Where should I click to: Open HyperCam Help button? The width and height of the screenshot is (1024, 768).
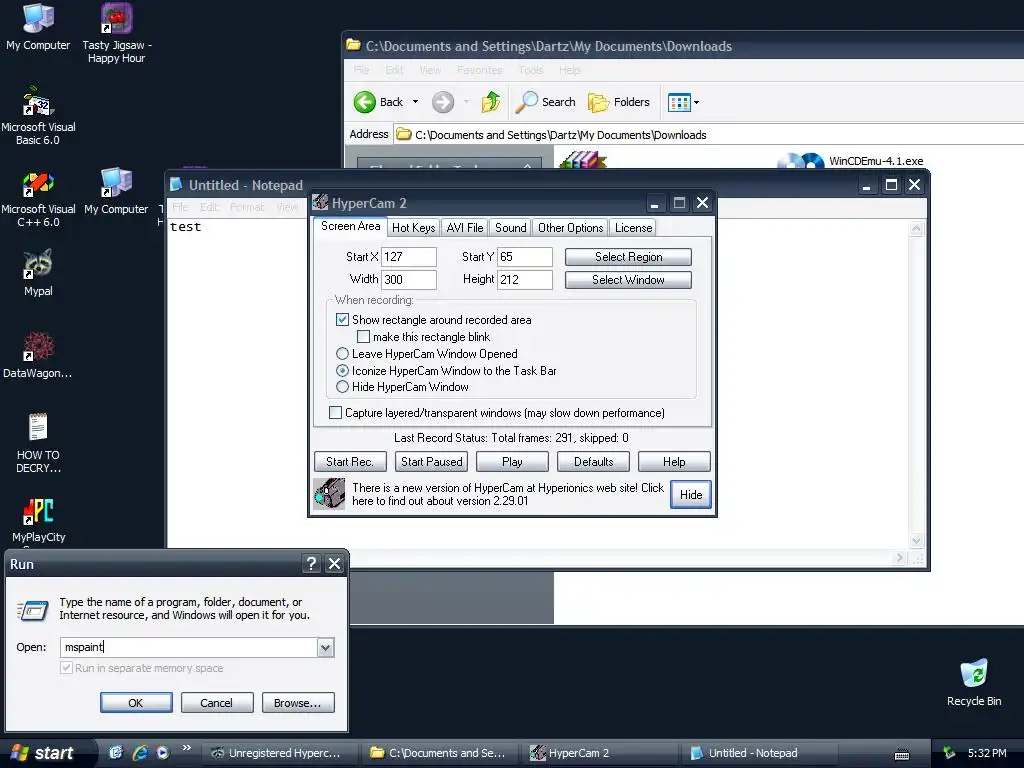674,462
